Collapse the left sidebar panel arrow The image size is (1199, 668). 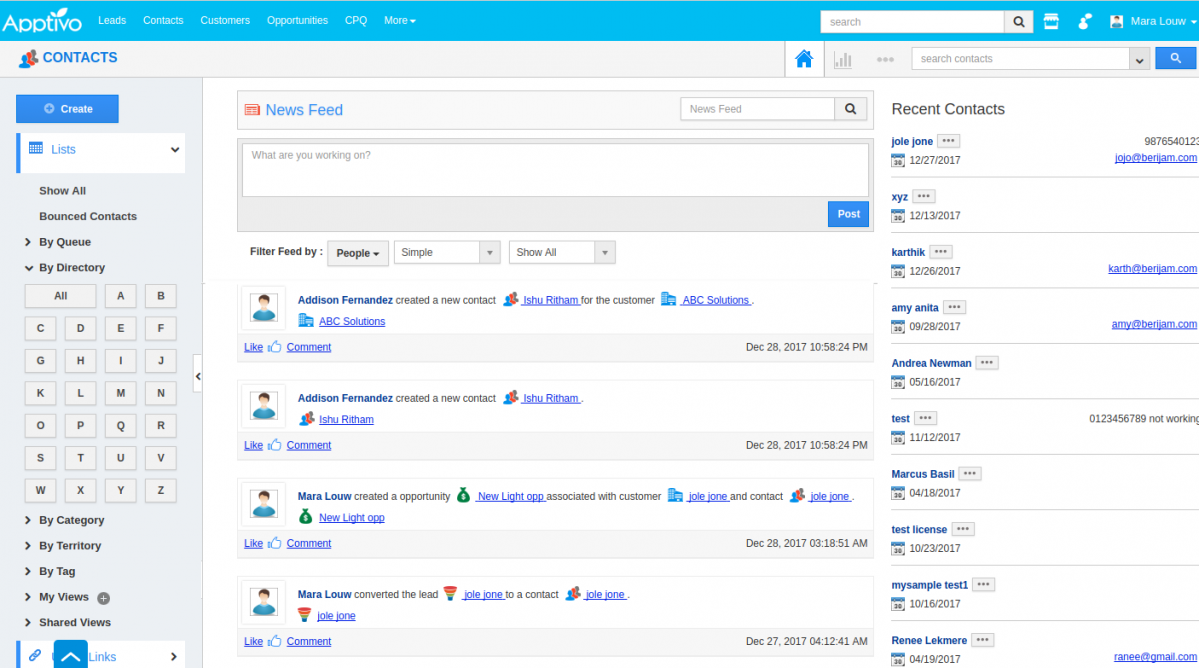[x=198, y=376]
